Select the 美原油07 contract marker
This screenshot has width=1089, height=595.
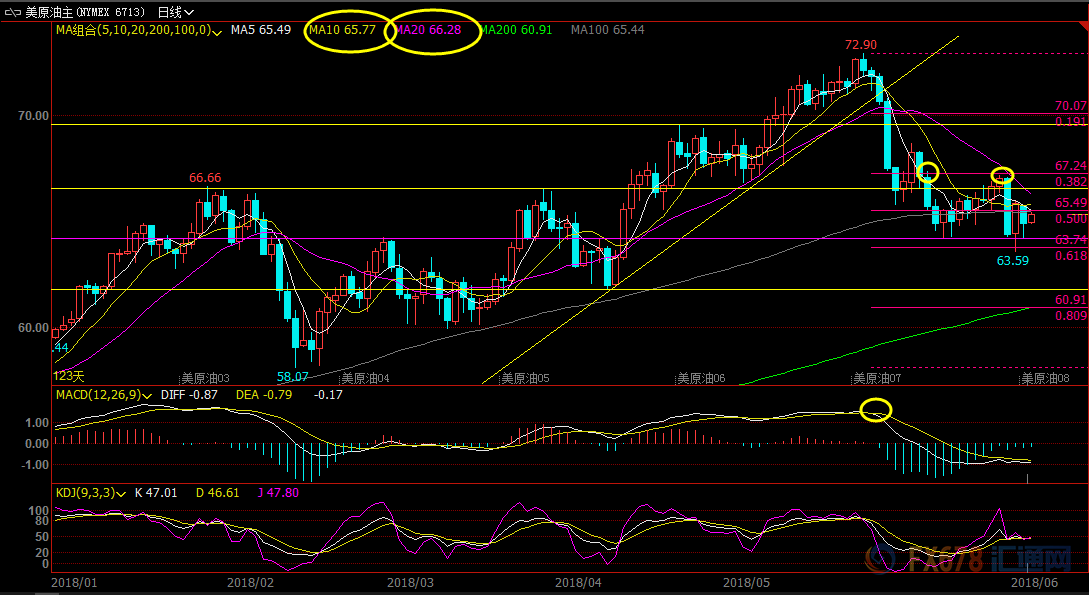877,379
